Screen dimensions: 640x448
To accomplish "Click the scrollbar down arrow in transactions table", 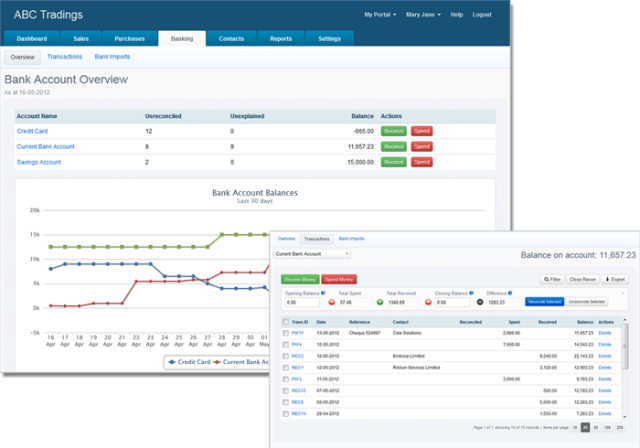I will [x=624, y=417].
